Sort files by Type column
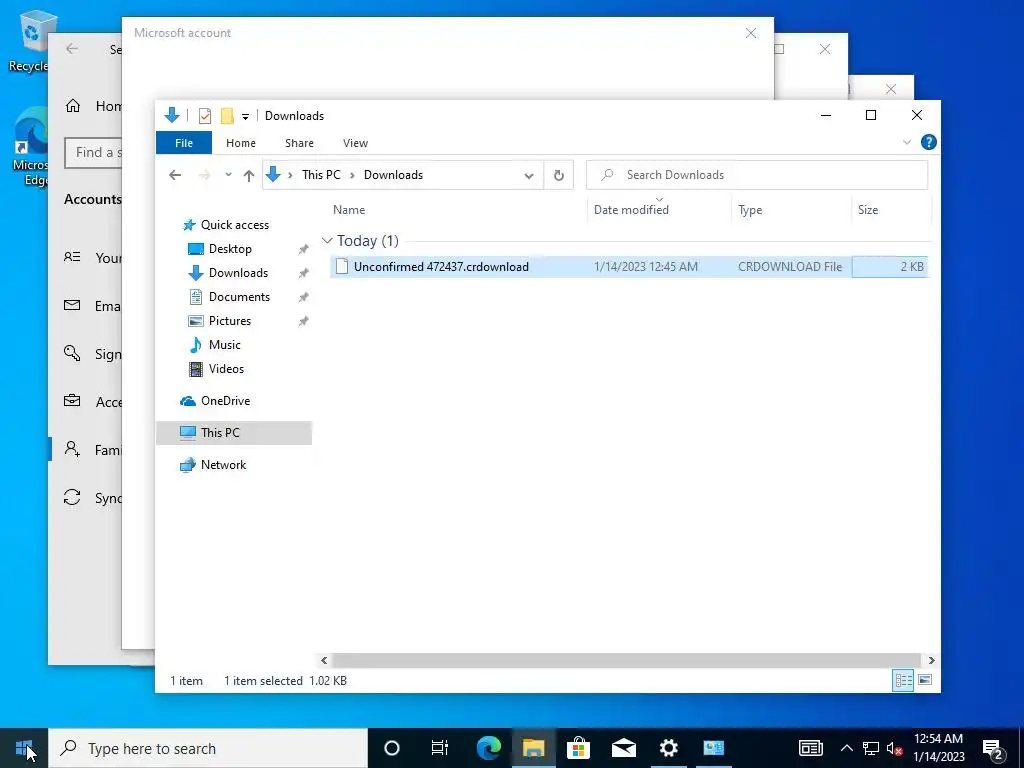This screenshot has width=1024, height=768. pos(750,210)
